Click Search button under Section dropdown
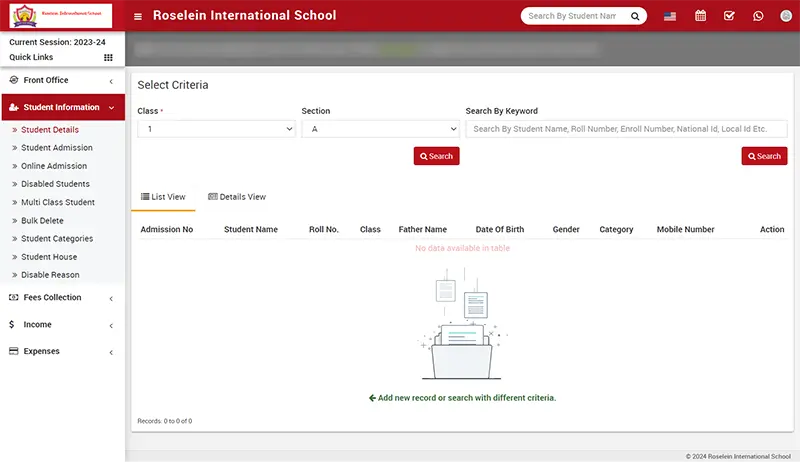 tap(436, 156)
